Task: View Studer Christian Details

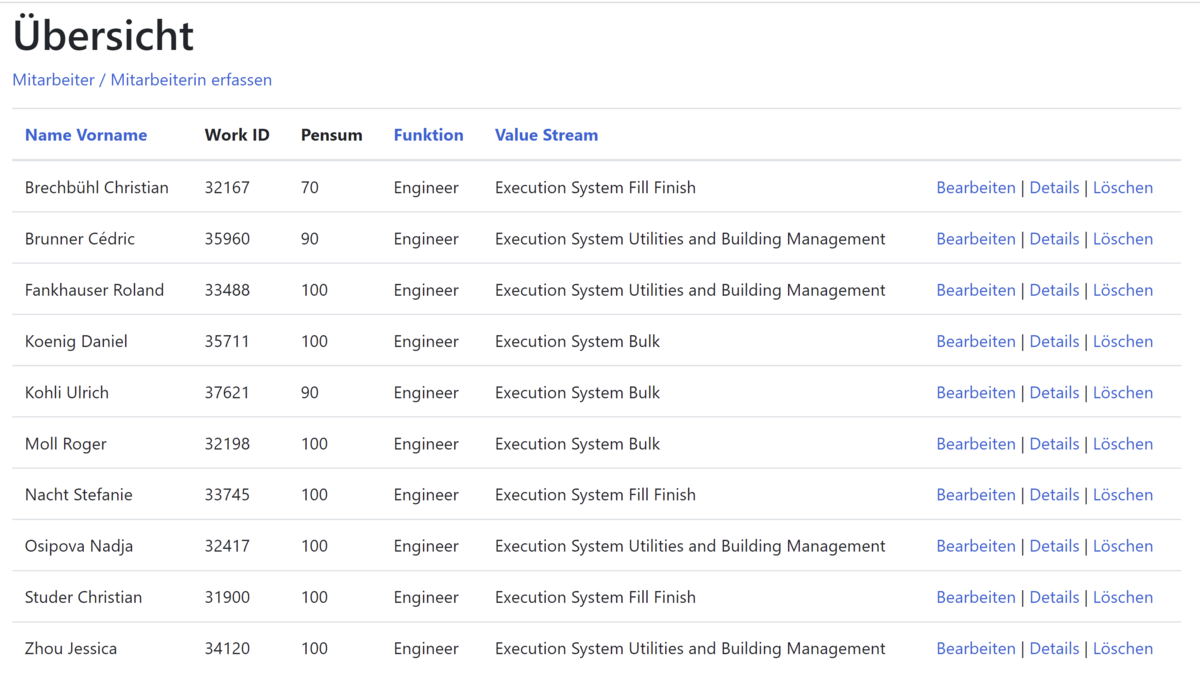Action: point(1054,597)
